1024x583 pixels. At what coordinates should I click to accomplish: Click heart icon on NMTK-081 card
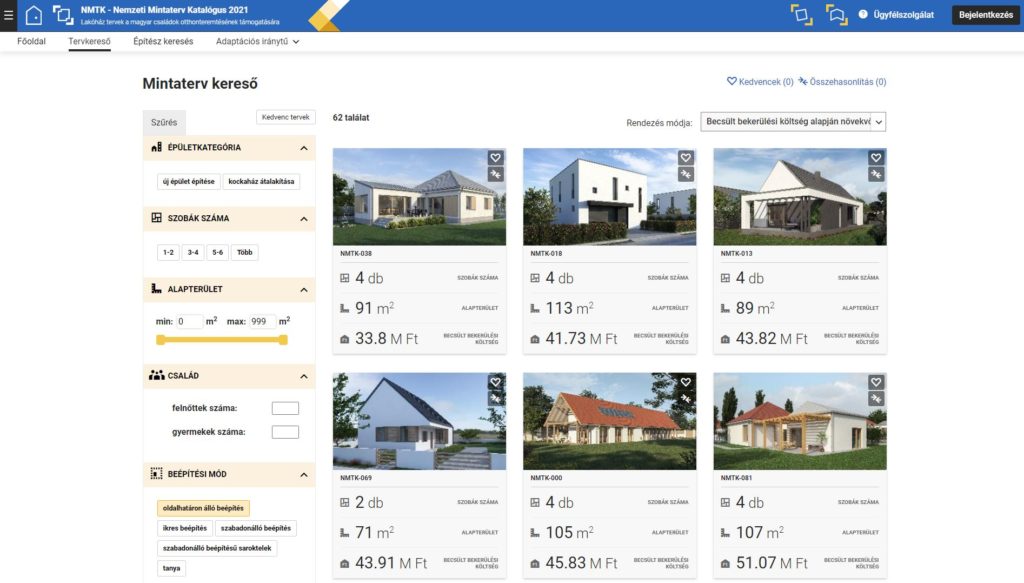pyautogui.click(x=875, y=382)
